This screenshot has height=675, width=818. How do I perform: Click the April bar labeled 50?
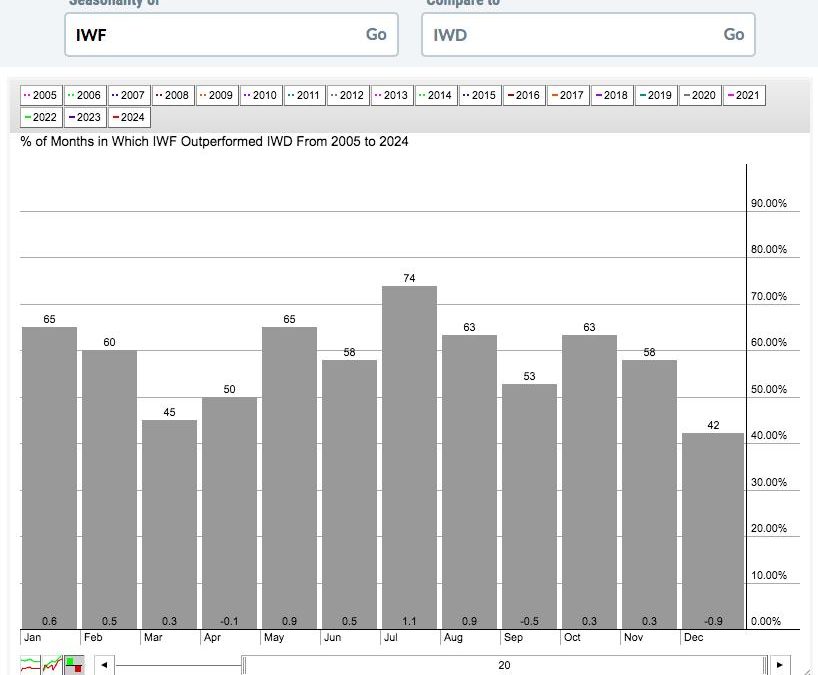pos(230,513)
